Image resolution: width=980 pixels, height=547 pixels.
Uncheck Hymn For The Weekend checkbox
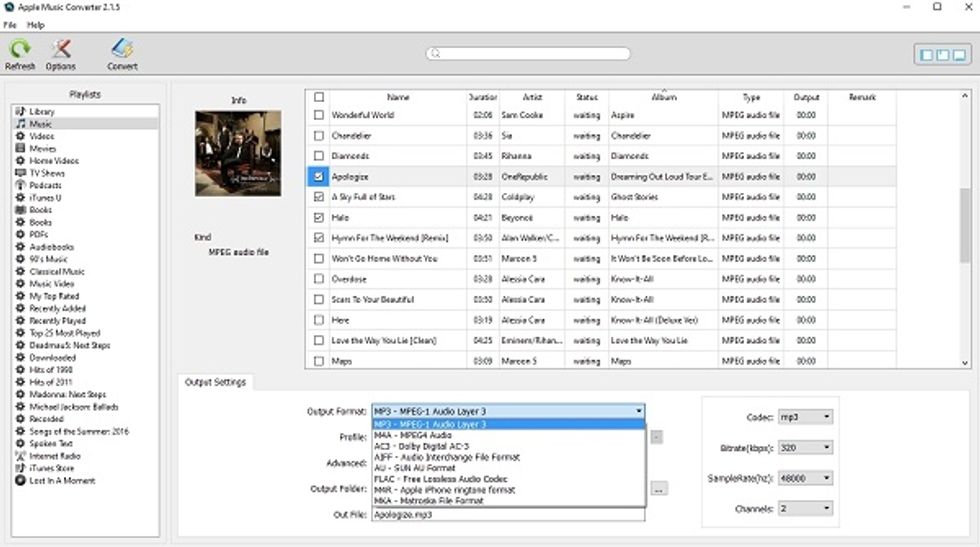tap(319, 238)
